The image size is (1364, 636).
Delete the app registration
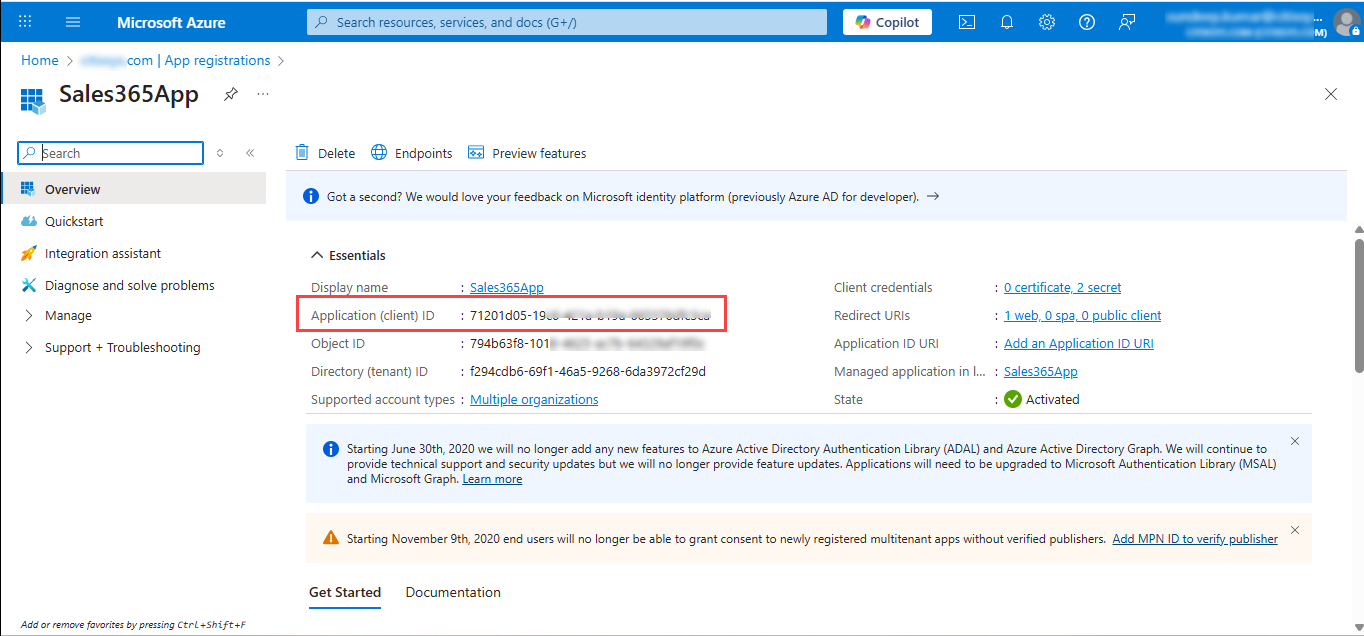[x=325, y=153]
